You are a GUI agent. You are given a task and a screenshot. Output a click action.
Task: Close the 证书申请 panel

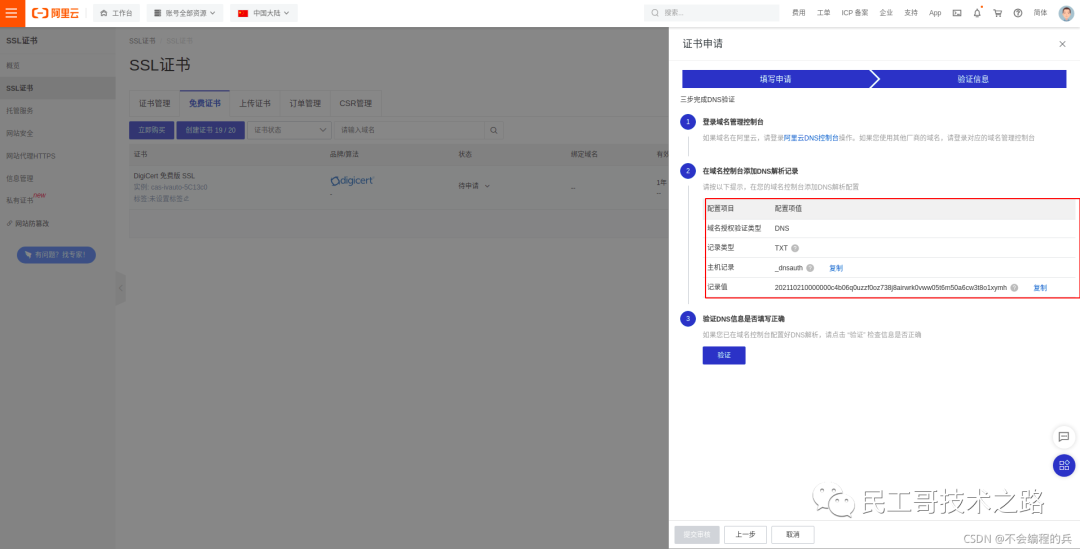pos(1062,44)
